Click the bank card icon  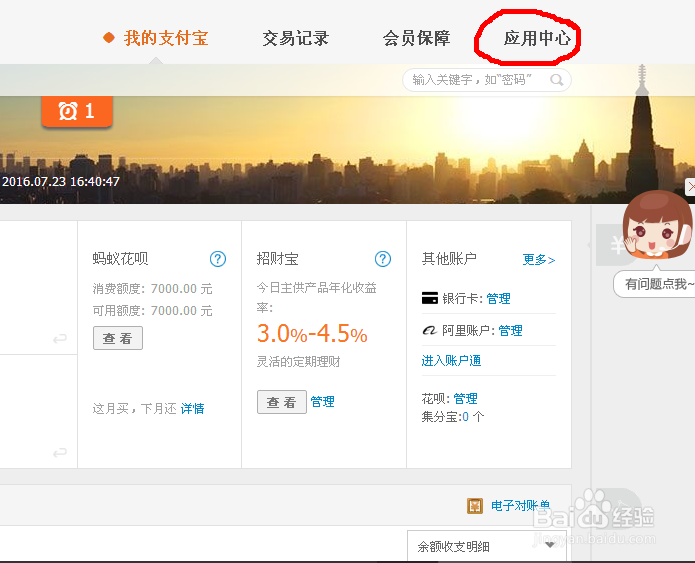(429, 298)
